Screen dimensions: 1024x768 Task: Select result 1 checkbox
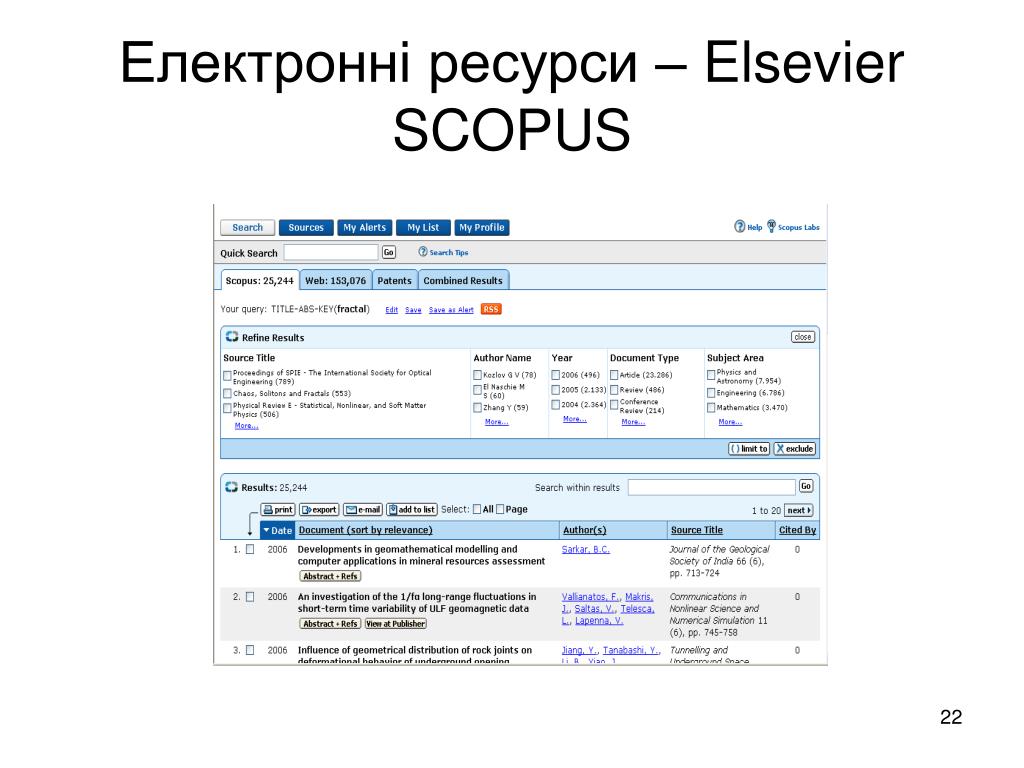point(249,549)
